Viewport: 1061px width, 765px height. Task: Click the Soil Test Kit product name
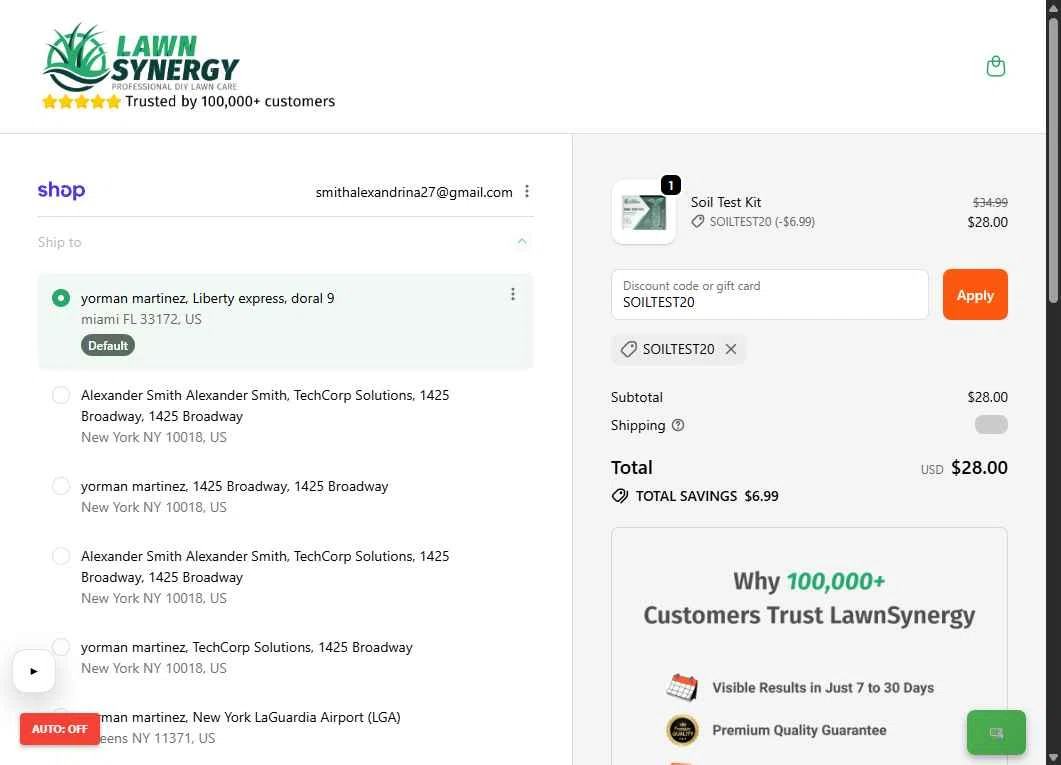point(725,202)
